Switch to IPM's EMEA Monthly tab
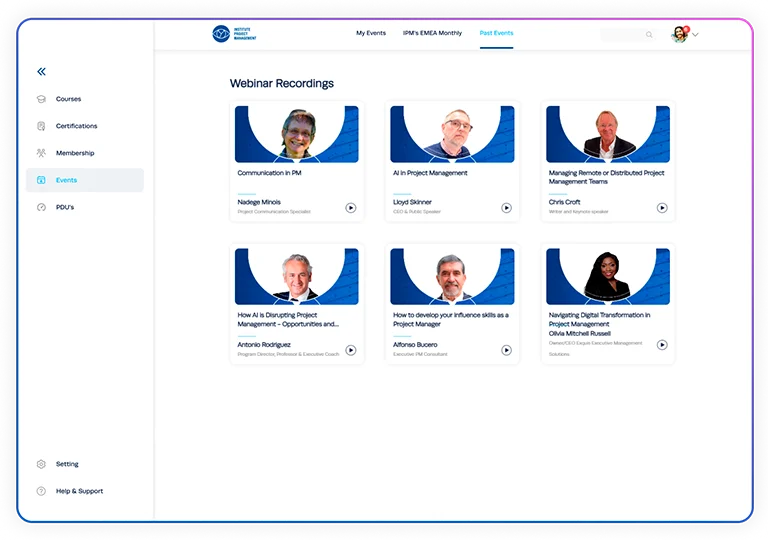This screenshot has height=540, width=768. [x=432, y=33]
